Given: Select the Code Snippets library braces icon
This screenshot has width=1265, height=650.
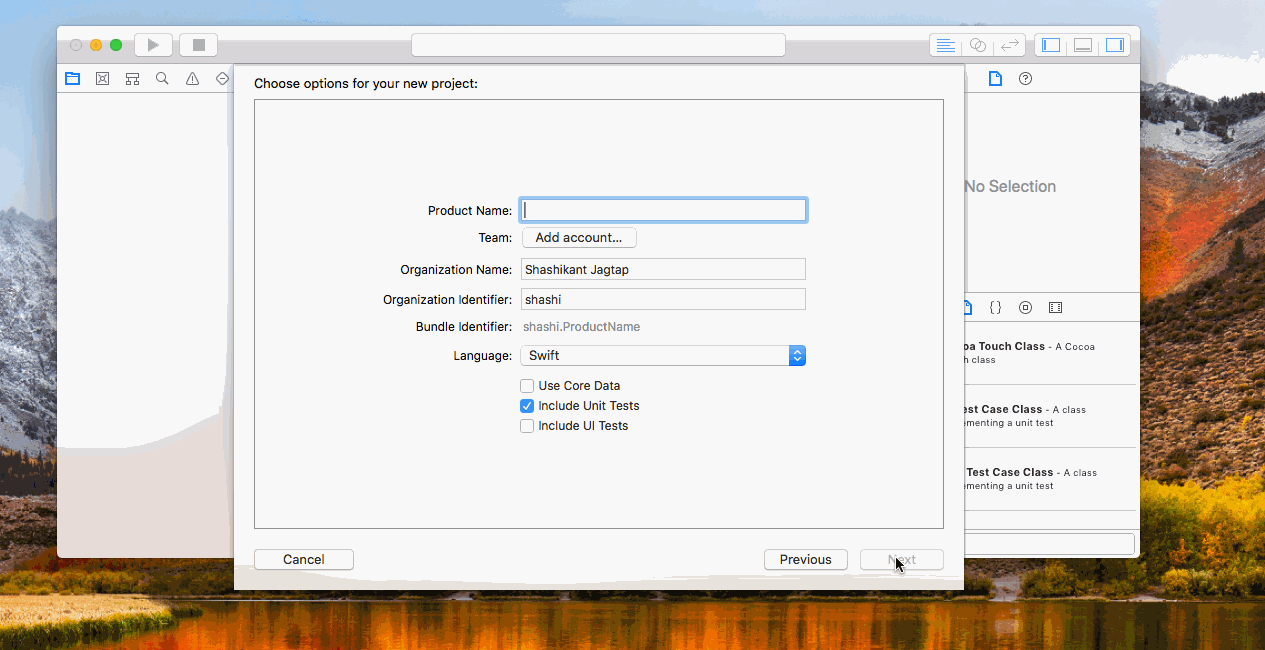Looking at the screenshot, I should tap(995, 307).
